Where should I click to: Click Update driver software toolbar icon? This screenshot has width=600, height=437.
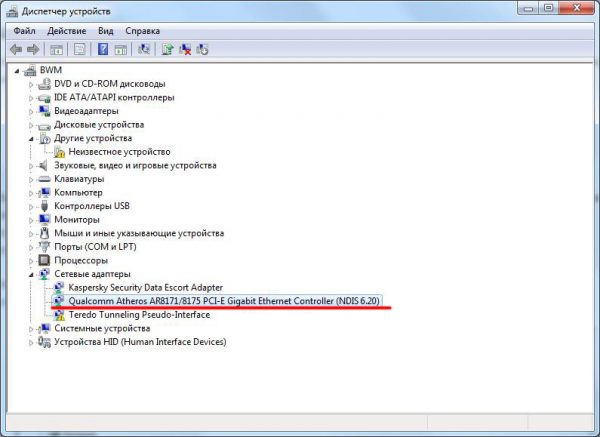[x=167, y=49]
